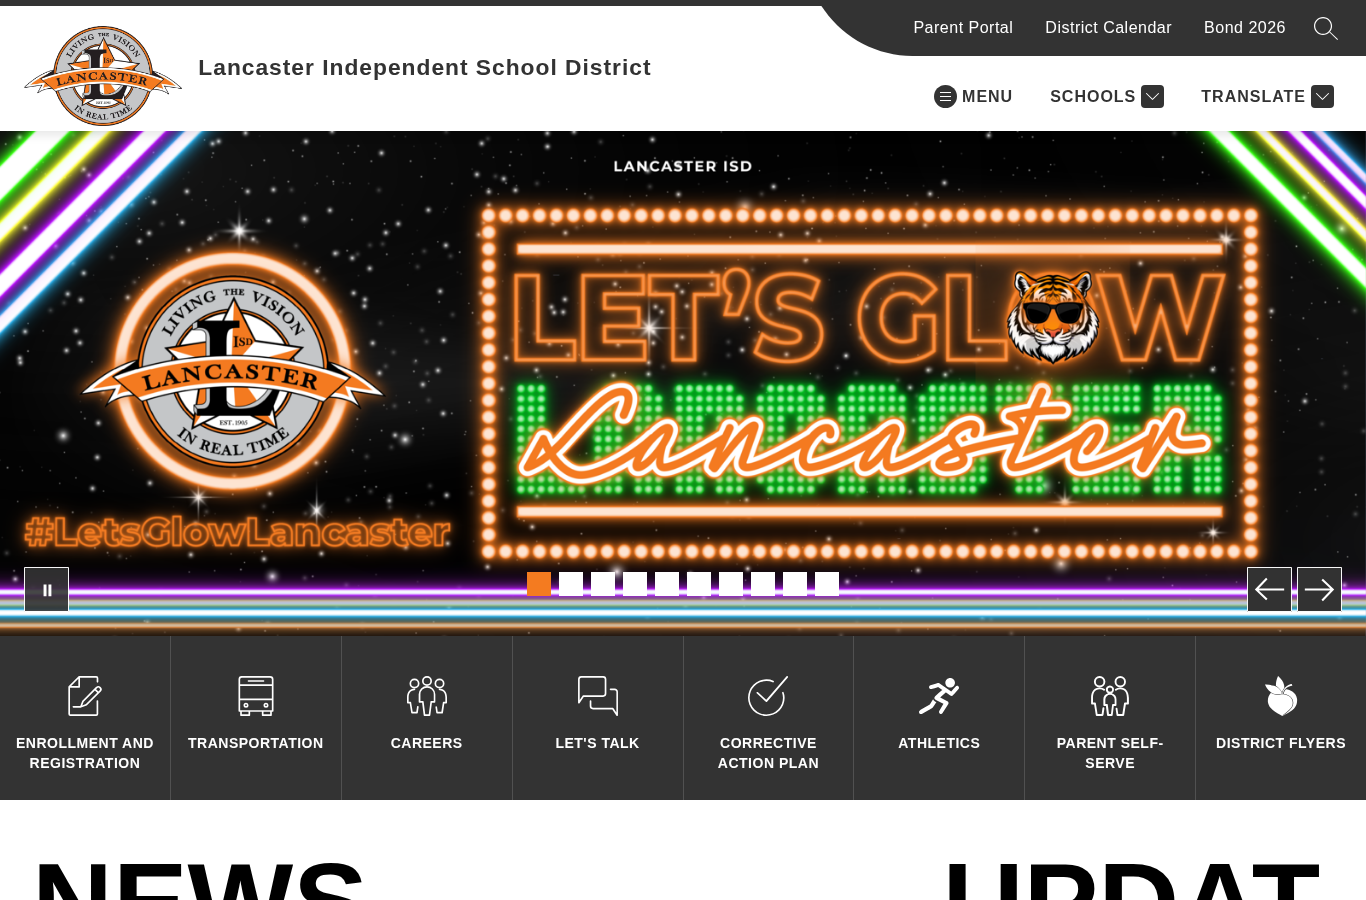Expand the Translate dropdown
The image size is (1366, 900).
[1267, 96]
